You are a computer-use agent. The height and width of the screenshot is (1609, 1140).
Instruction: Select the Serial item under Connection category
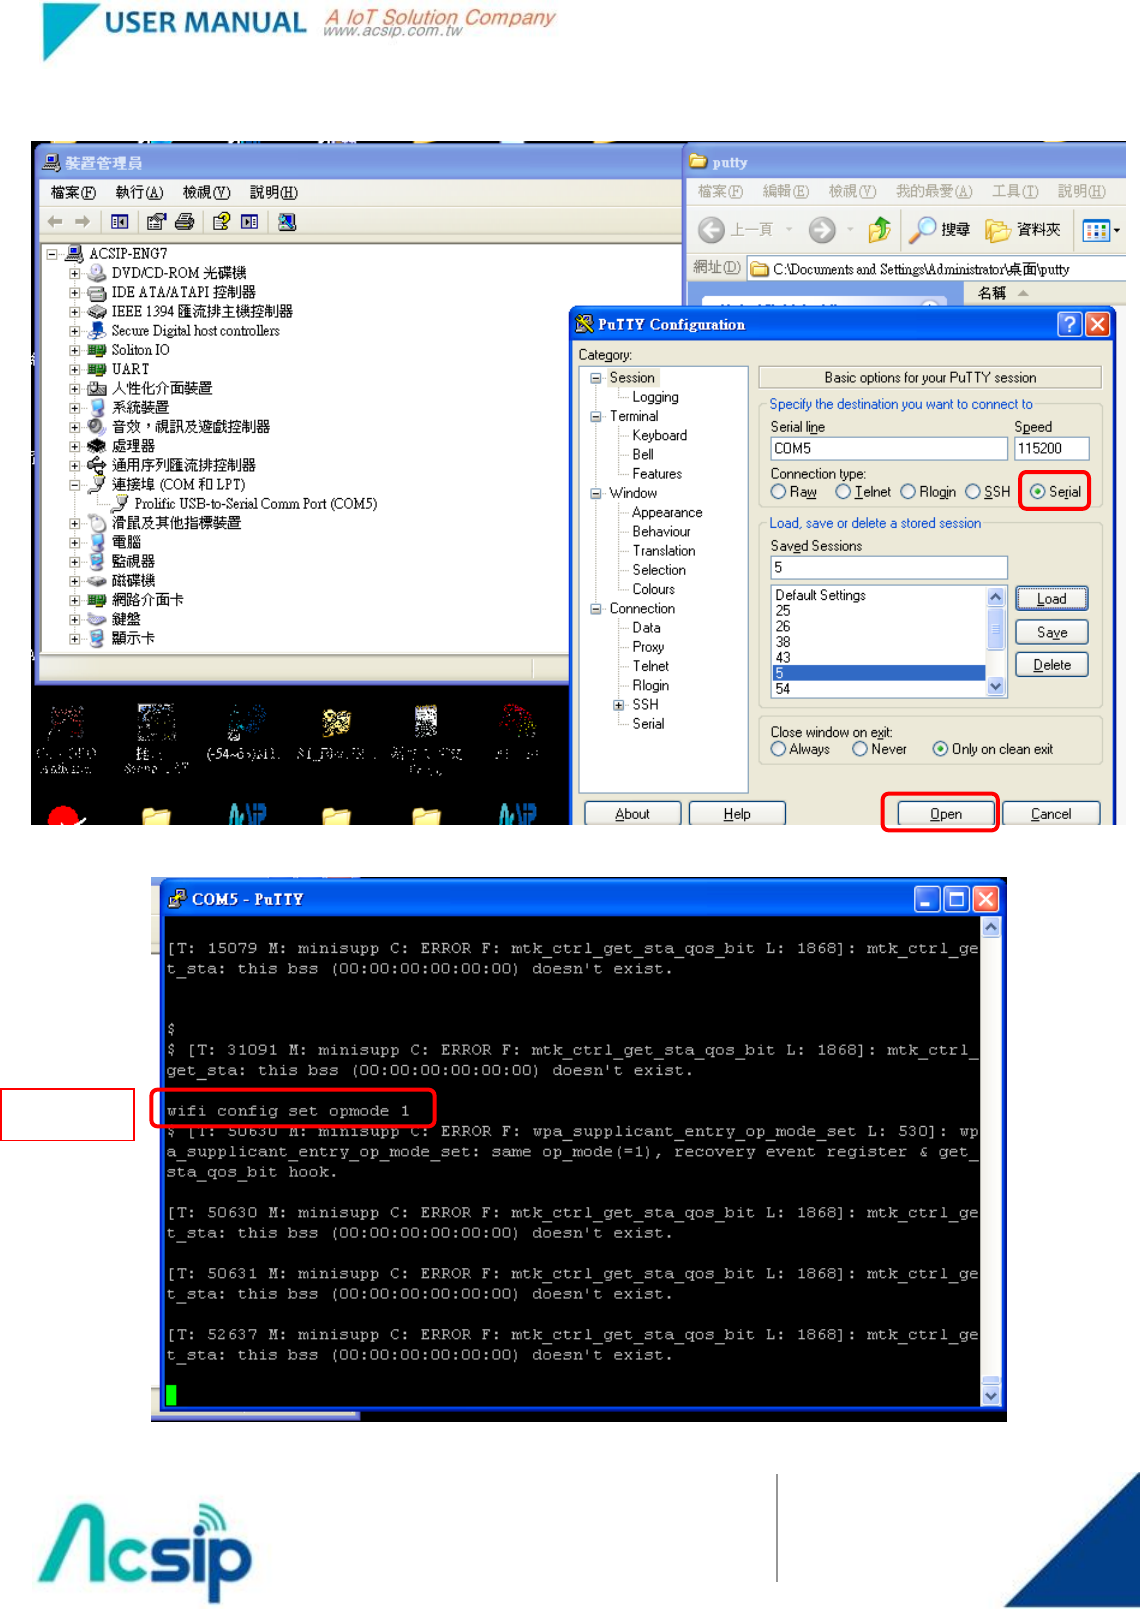coord(648,724)
